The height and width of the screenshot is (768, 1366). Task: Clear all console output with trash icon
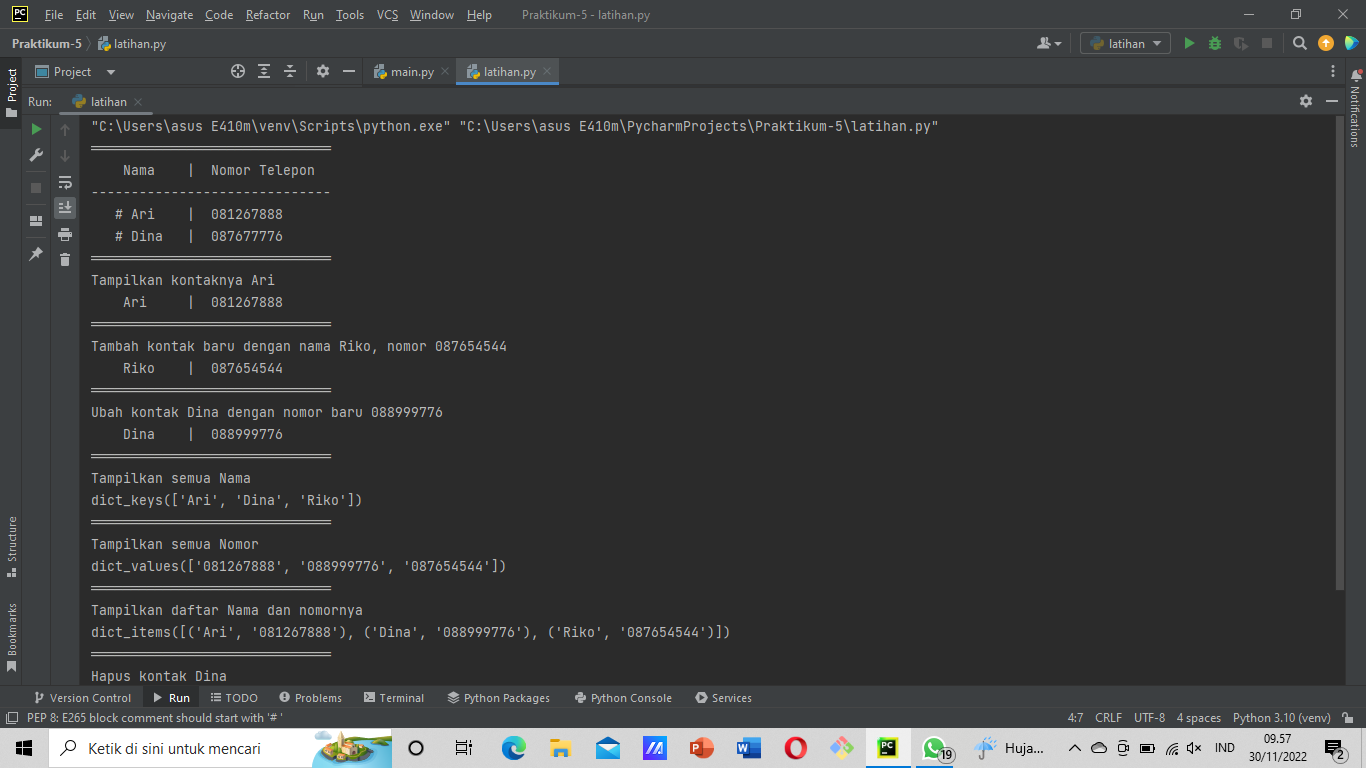(x=65, y=260)
